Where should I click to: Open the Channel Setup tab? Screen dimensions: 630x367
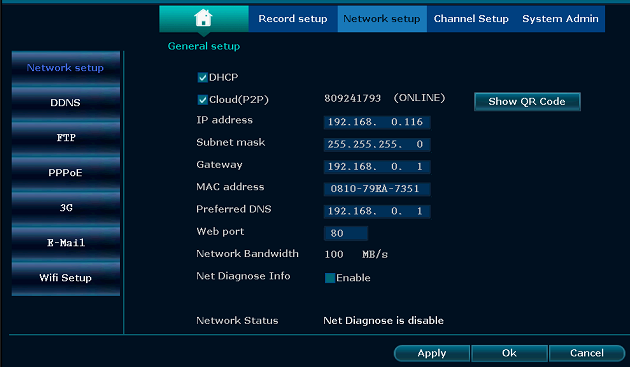point(471,18)
